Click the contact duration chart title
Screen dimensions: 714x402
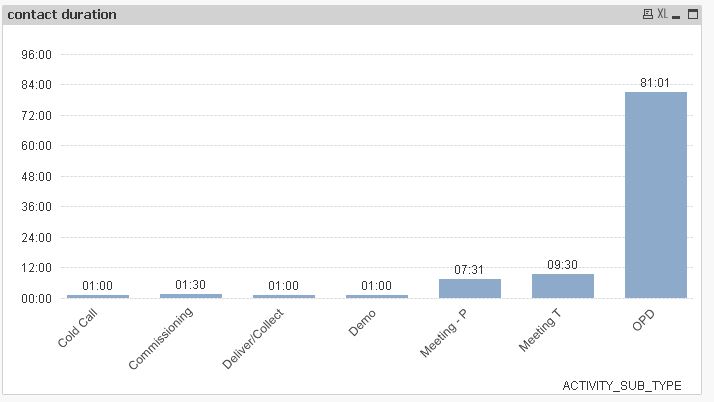click(x=62, y=15)
